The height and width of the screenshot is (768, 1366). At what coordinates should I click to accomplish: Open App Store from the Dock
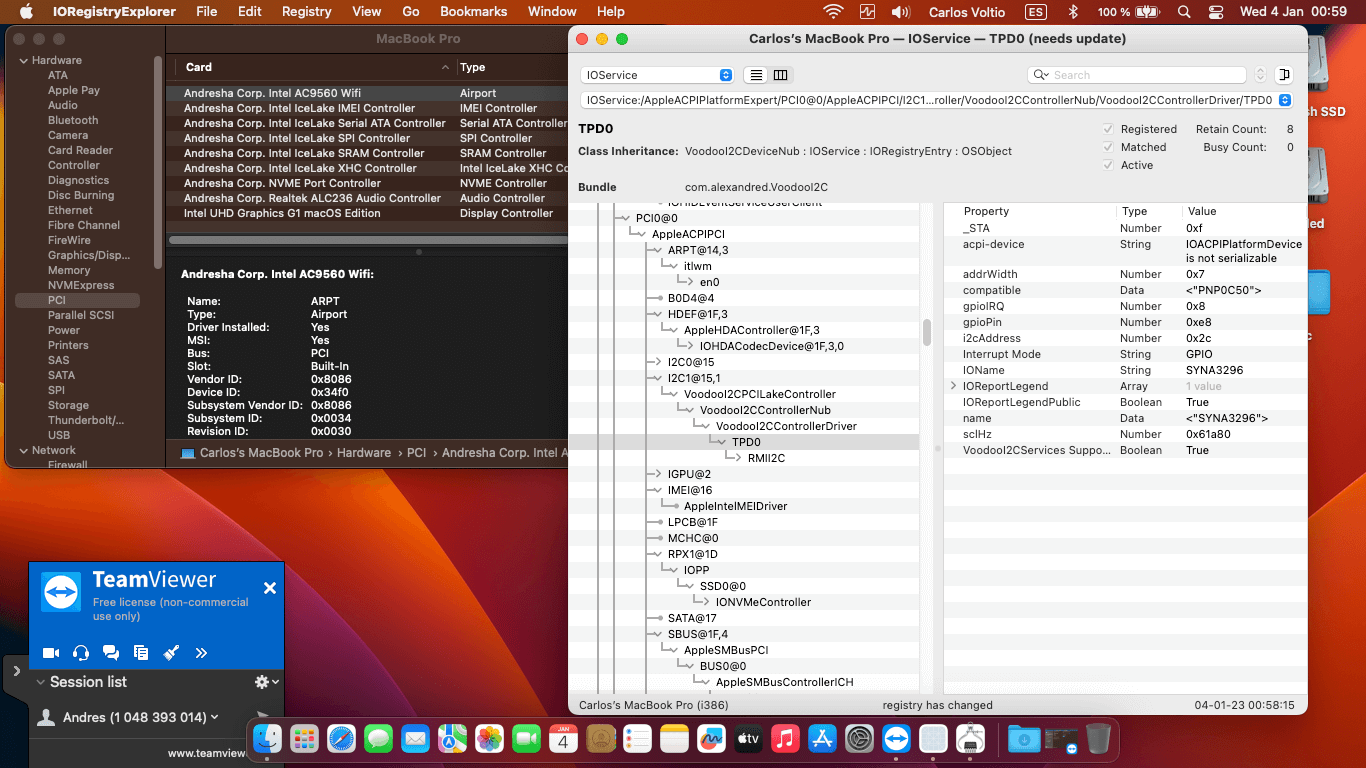click(822, 739)
